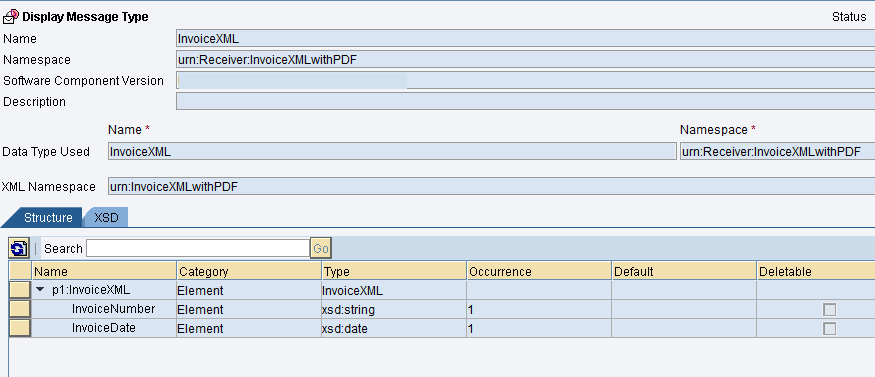Image resolution: width=875 pixels, height=377 pixels.
Task: Click the XML Namespace field
Action: tap(491, 186)
